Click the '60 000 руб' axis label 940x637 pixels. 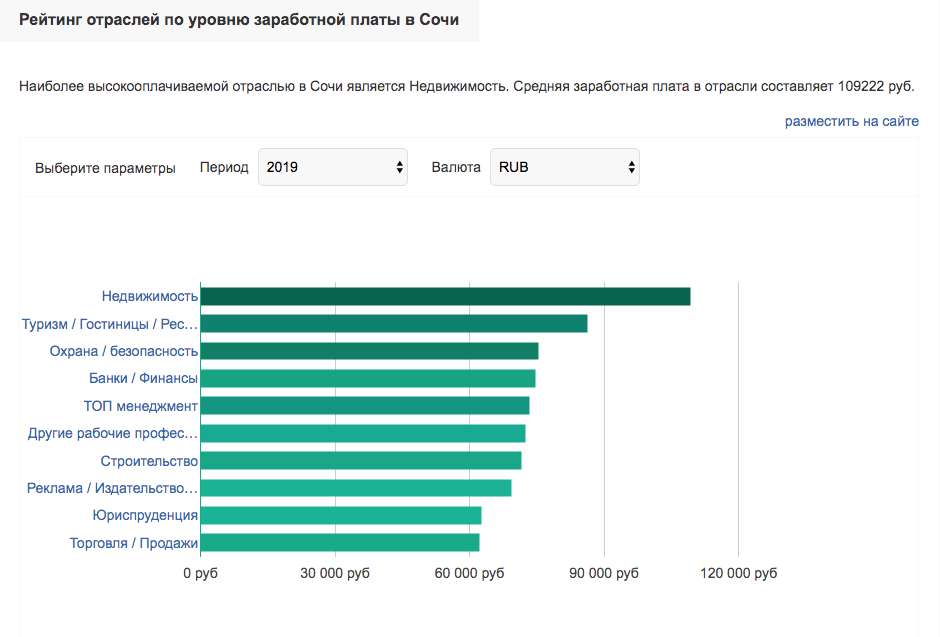(469, 573)
